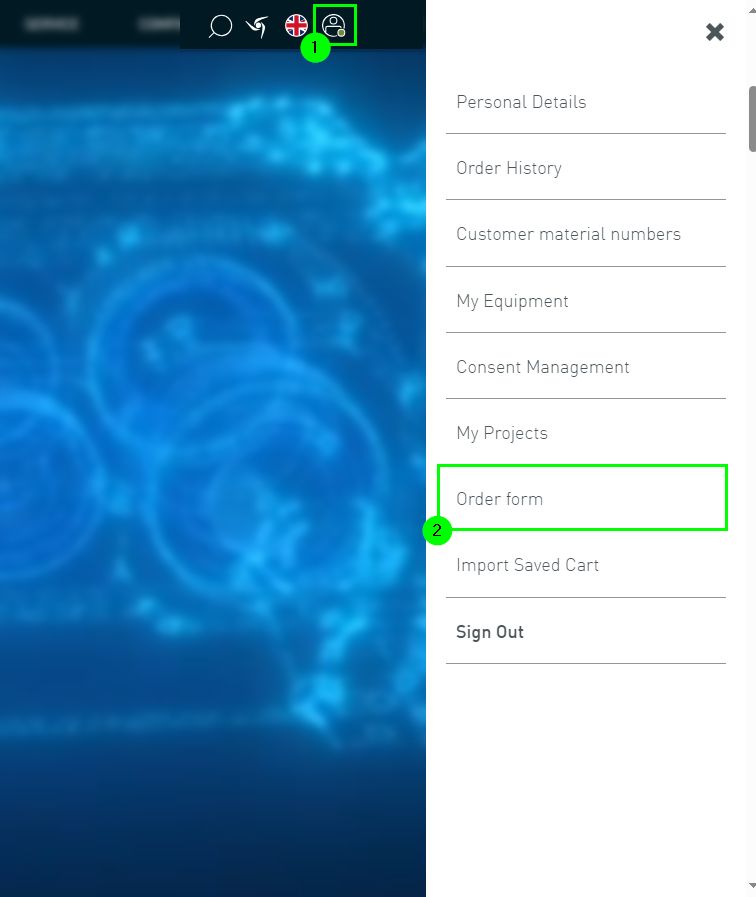The image size is (756, 897).
Task: Click the green step marker numbered 2
Action: (437, 530)
